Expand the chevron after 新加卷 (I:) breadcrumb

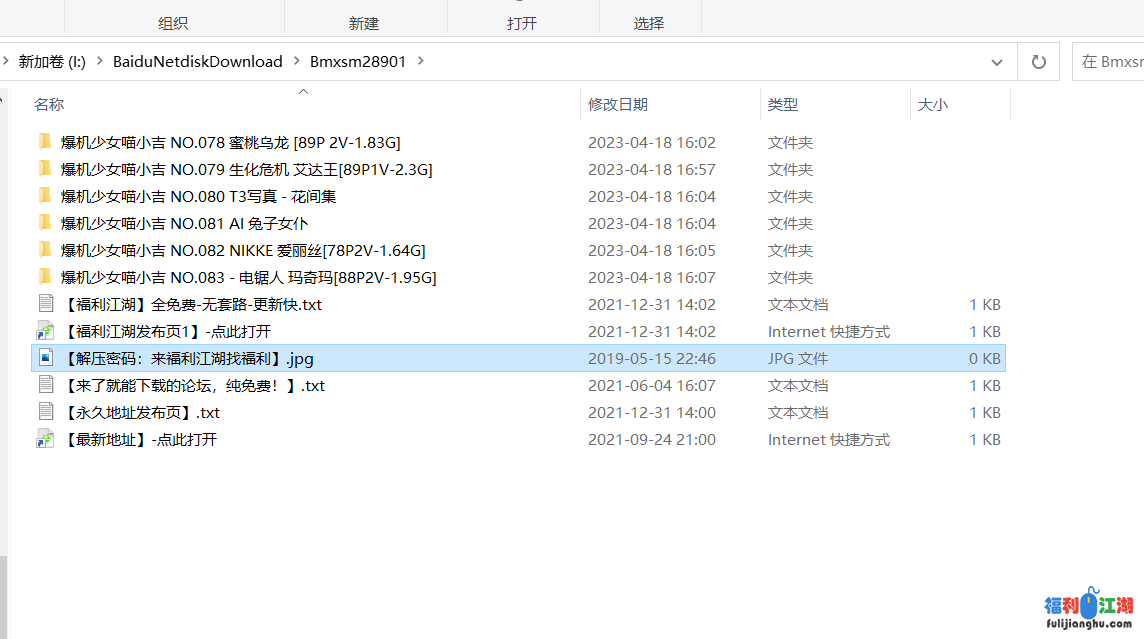point(99,61)
